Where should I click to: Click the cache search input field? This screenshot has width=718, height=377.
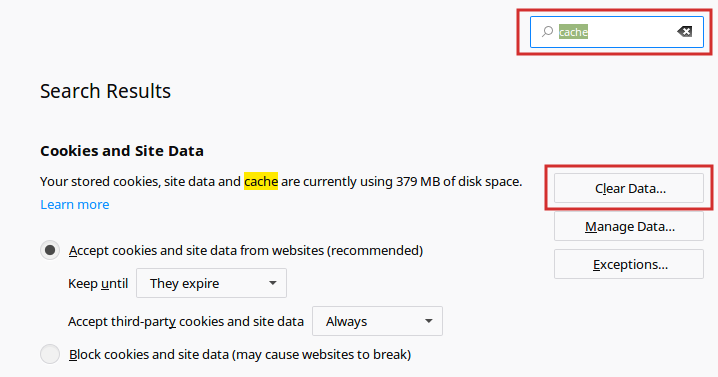point(617,32)
